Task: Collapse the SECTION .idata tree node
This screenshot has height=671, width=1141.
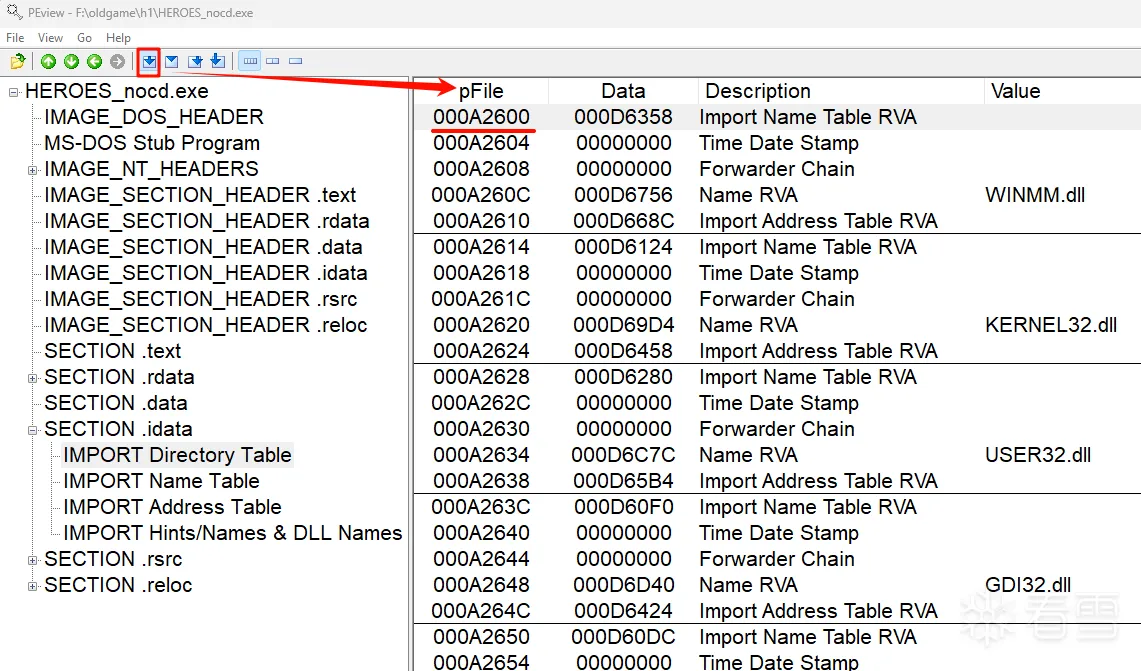Action: 33,430
